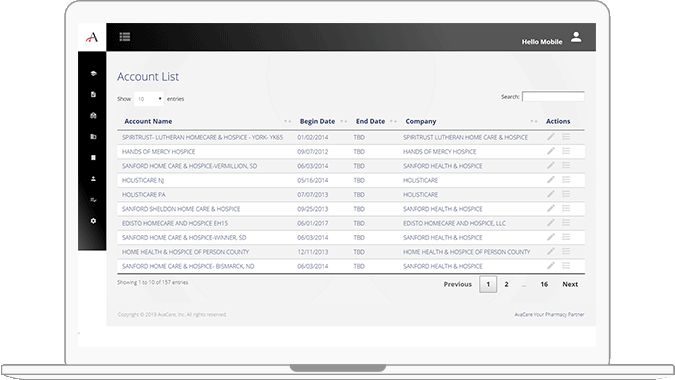Screen dimensions: 675x380
Task: Open the settings gear in sidebar
Action: click(x=93, y=221)
